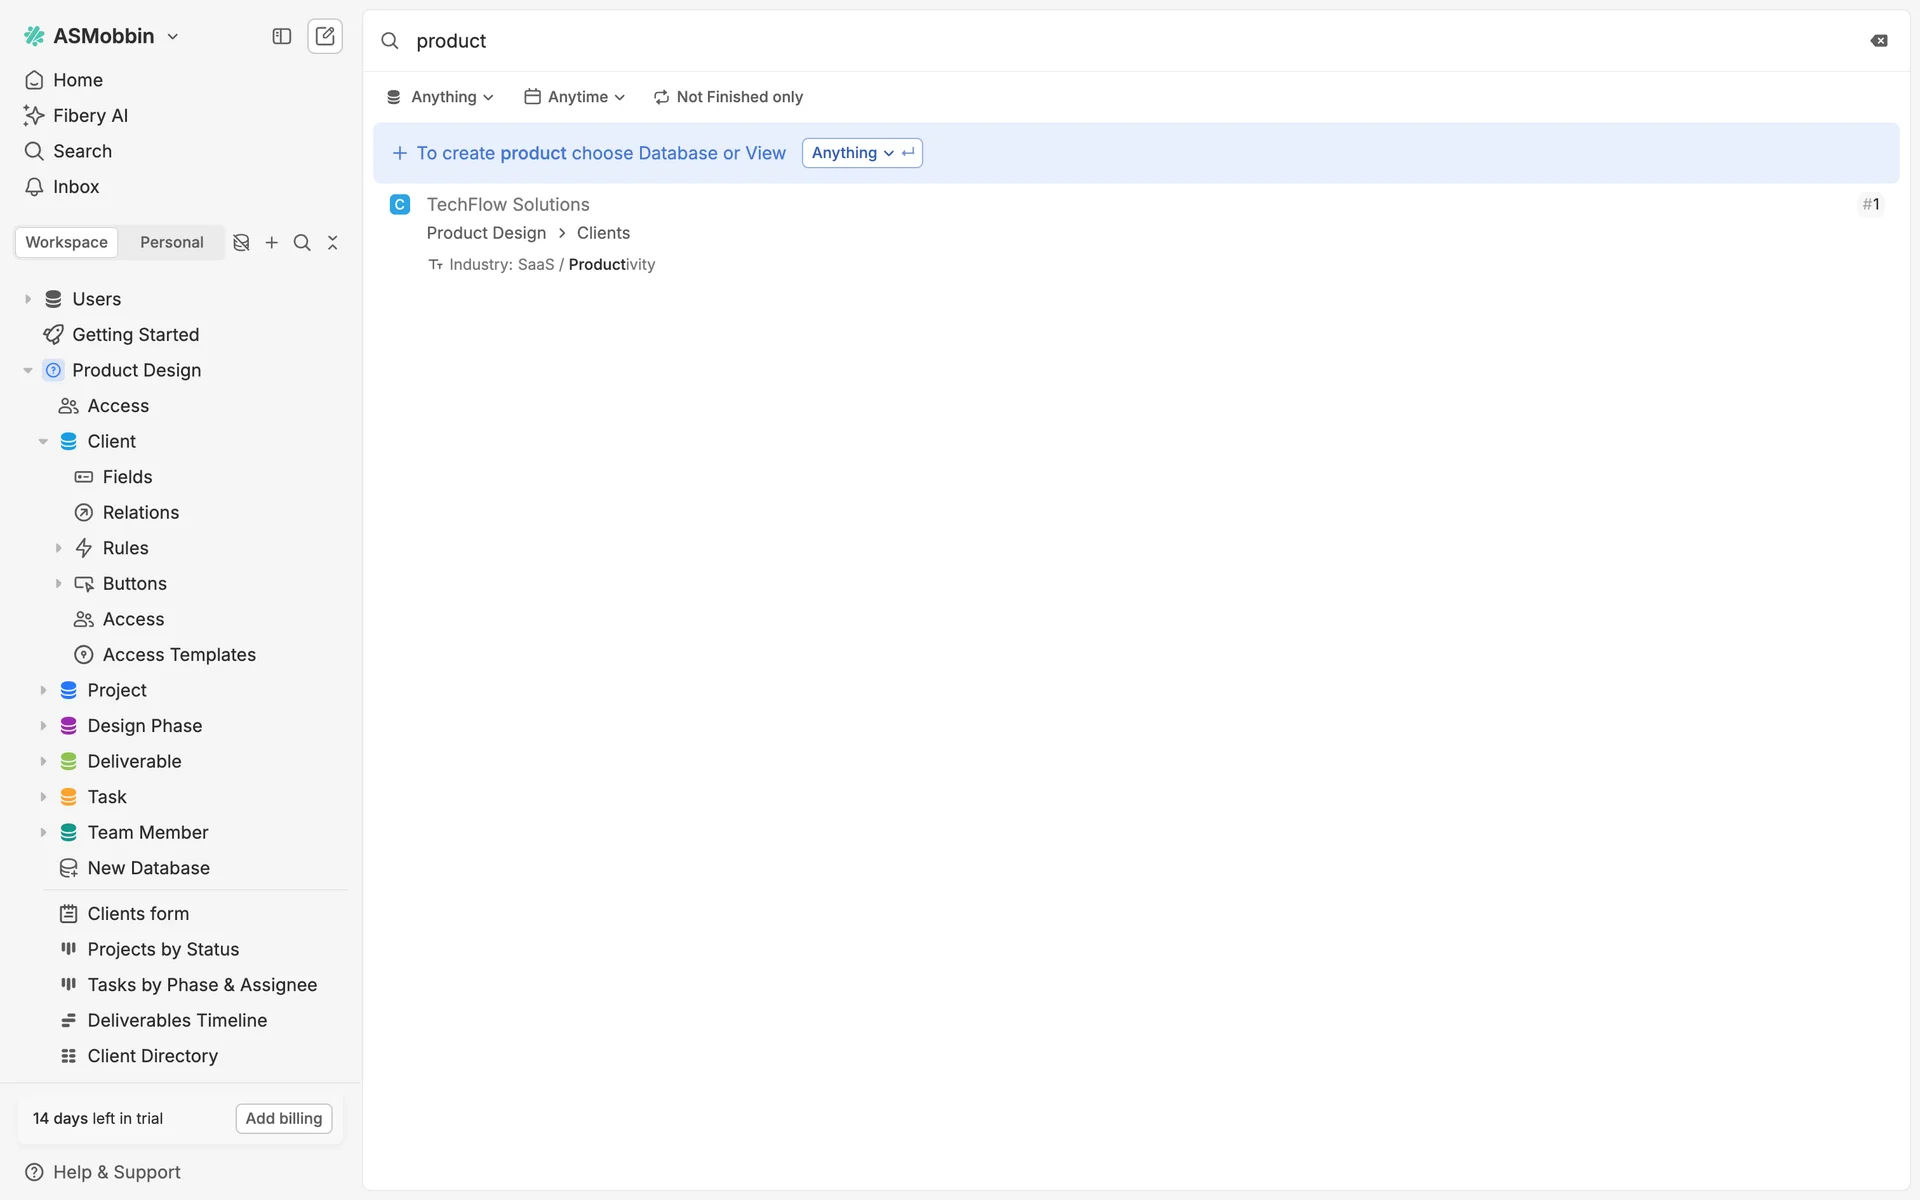Open Fibery AI from the sidebar

[90, 115]
